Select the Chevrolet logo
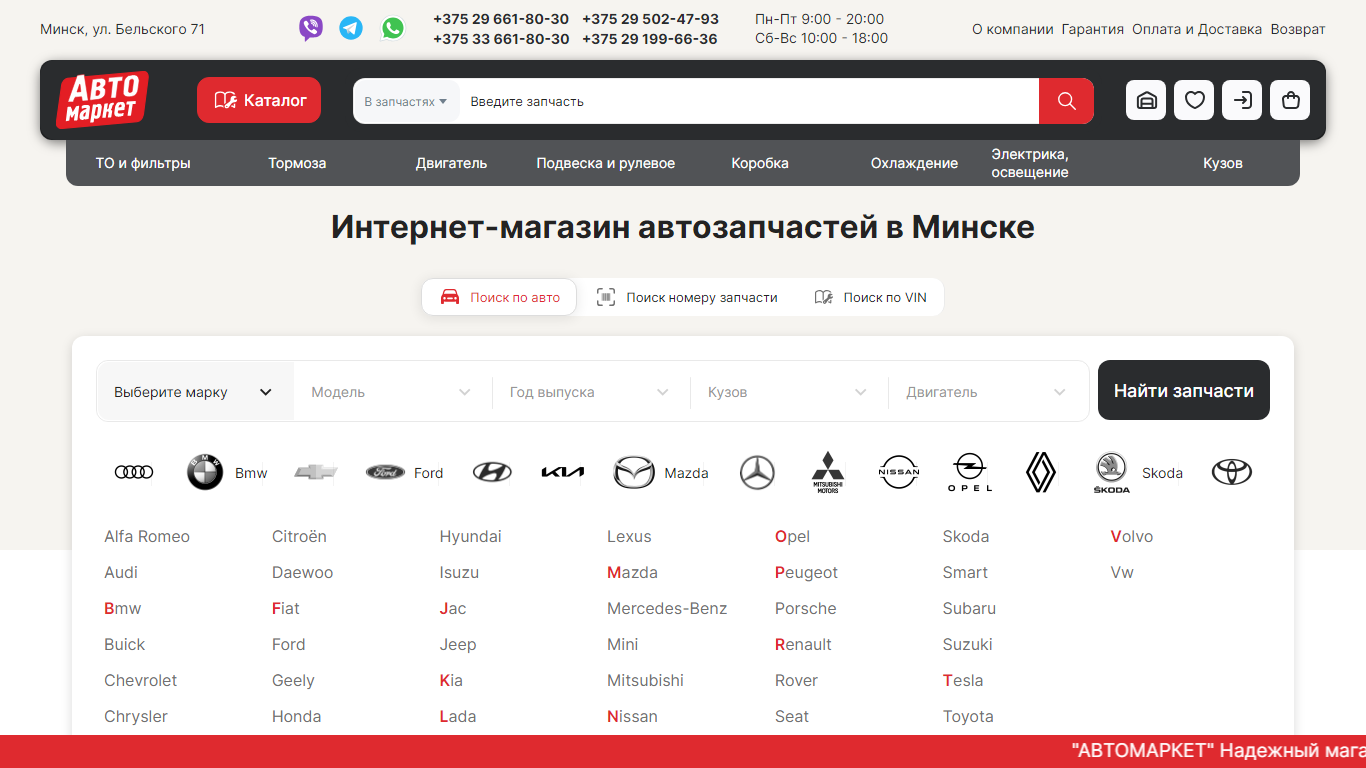The image size is (1366, 768). point(316,472)
